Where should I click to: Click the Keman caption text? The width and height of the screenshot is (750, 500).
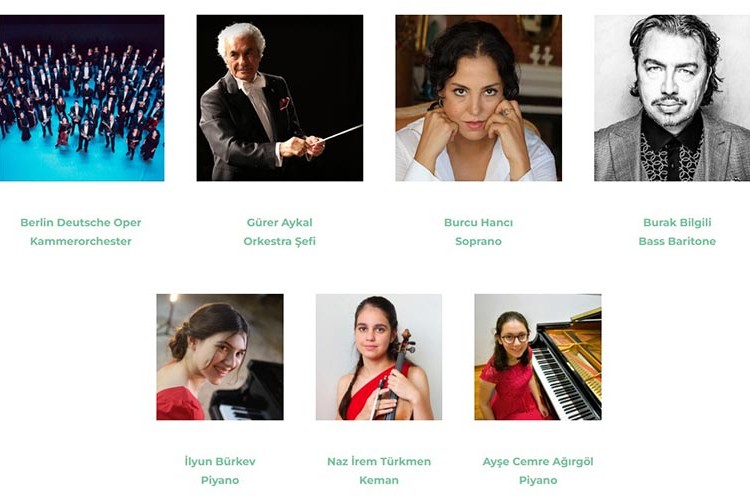pos(379,480)
